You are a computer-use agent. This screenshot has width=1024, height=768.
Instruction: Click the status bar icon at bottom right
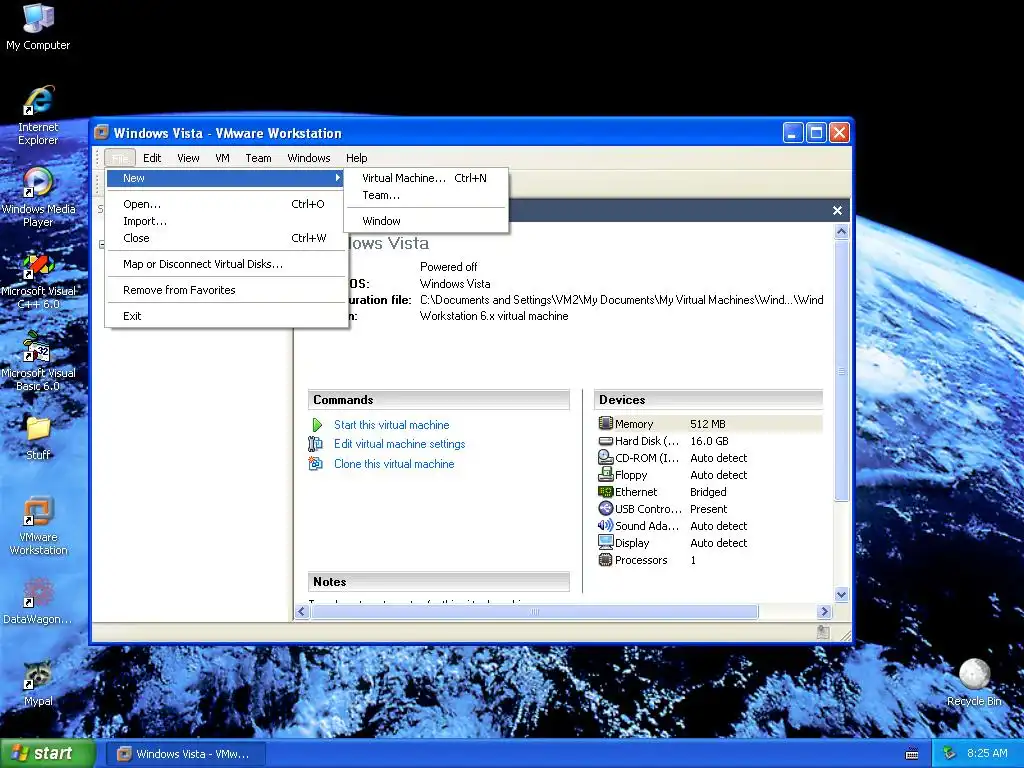tap(823, 632)
